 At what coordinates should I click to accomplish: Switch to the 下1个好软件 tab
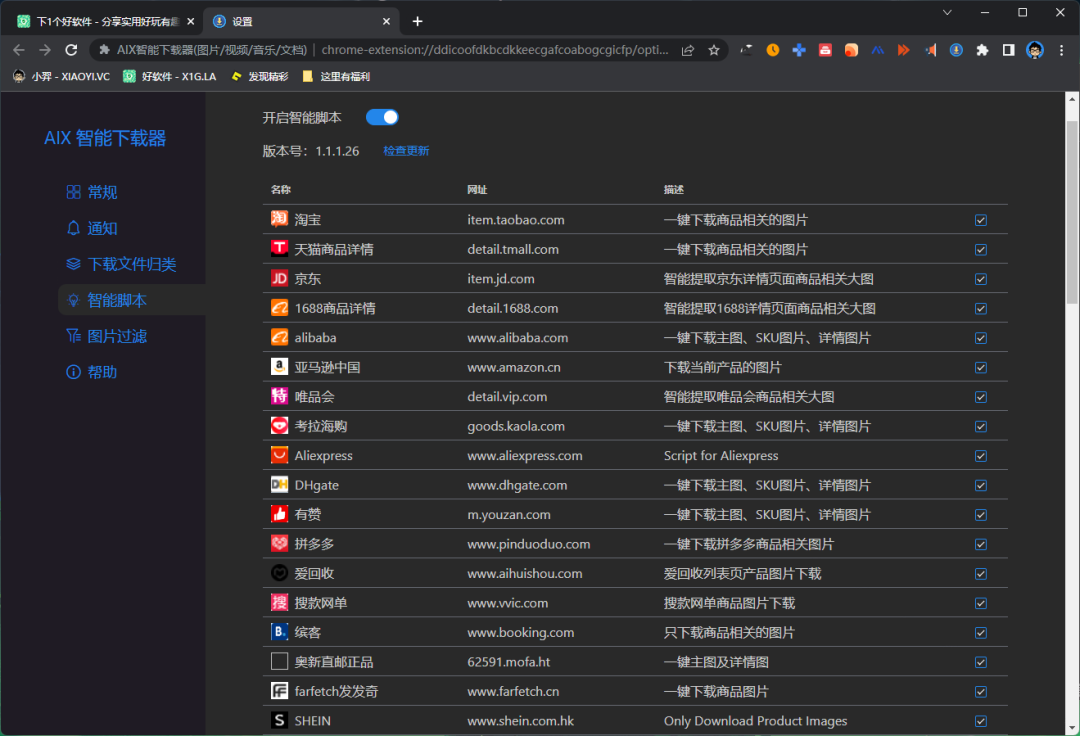pos(105,21)
